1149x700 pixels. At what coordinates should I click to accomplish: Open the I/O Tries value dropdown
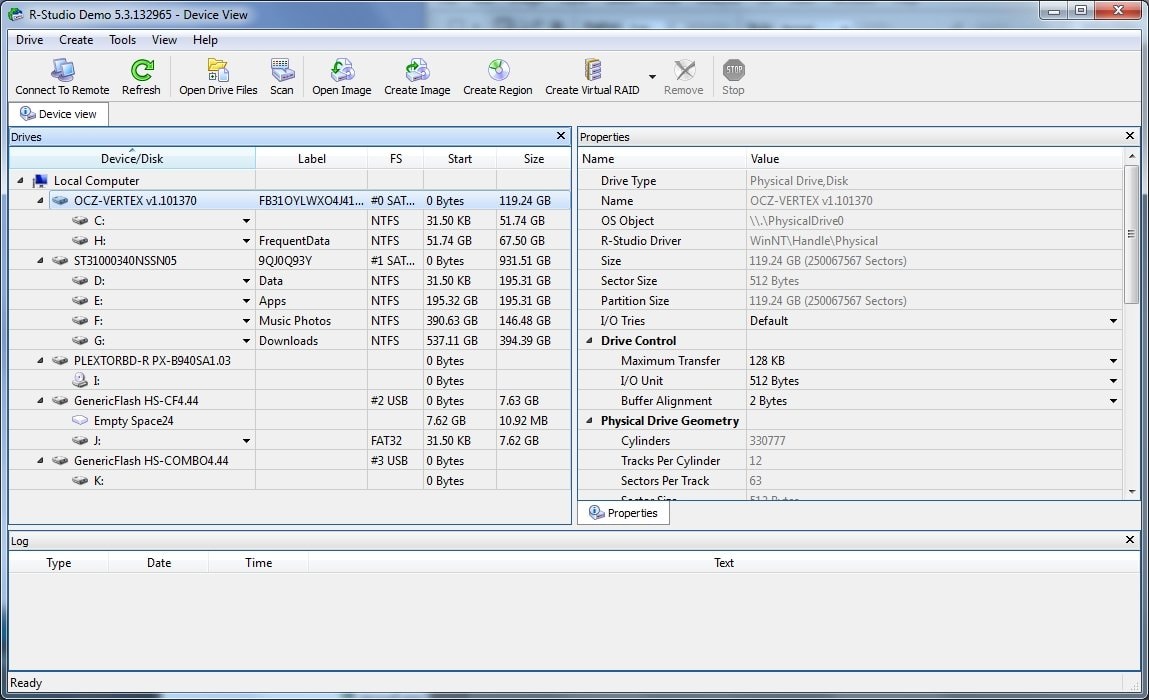pos(1113,321)
